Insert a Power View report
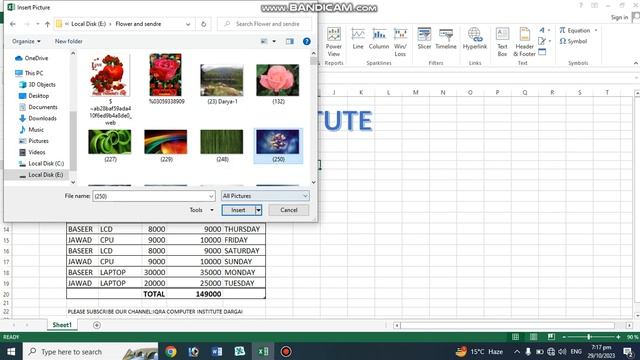This screenshot has height=360, width=640. coord(333,42)
